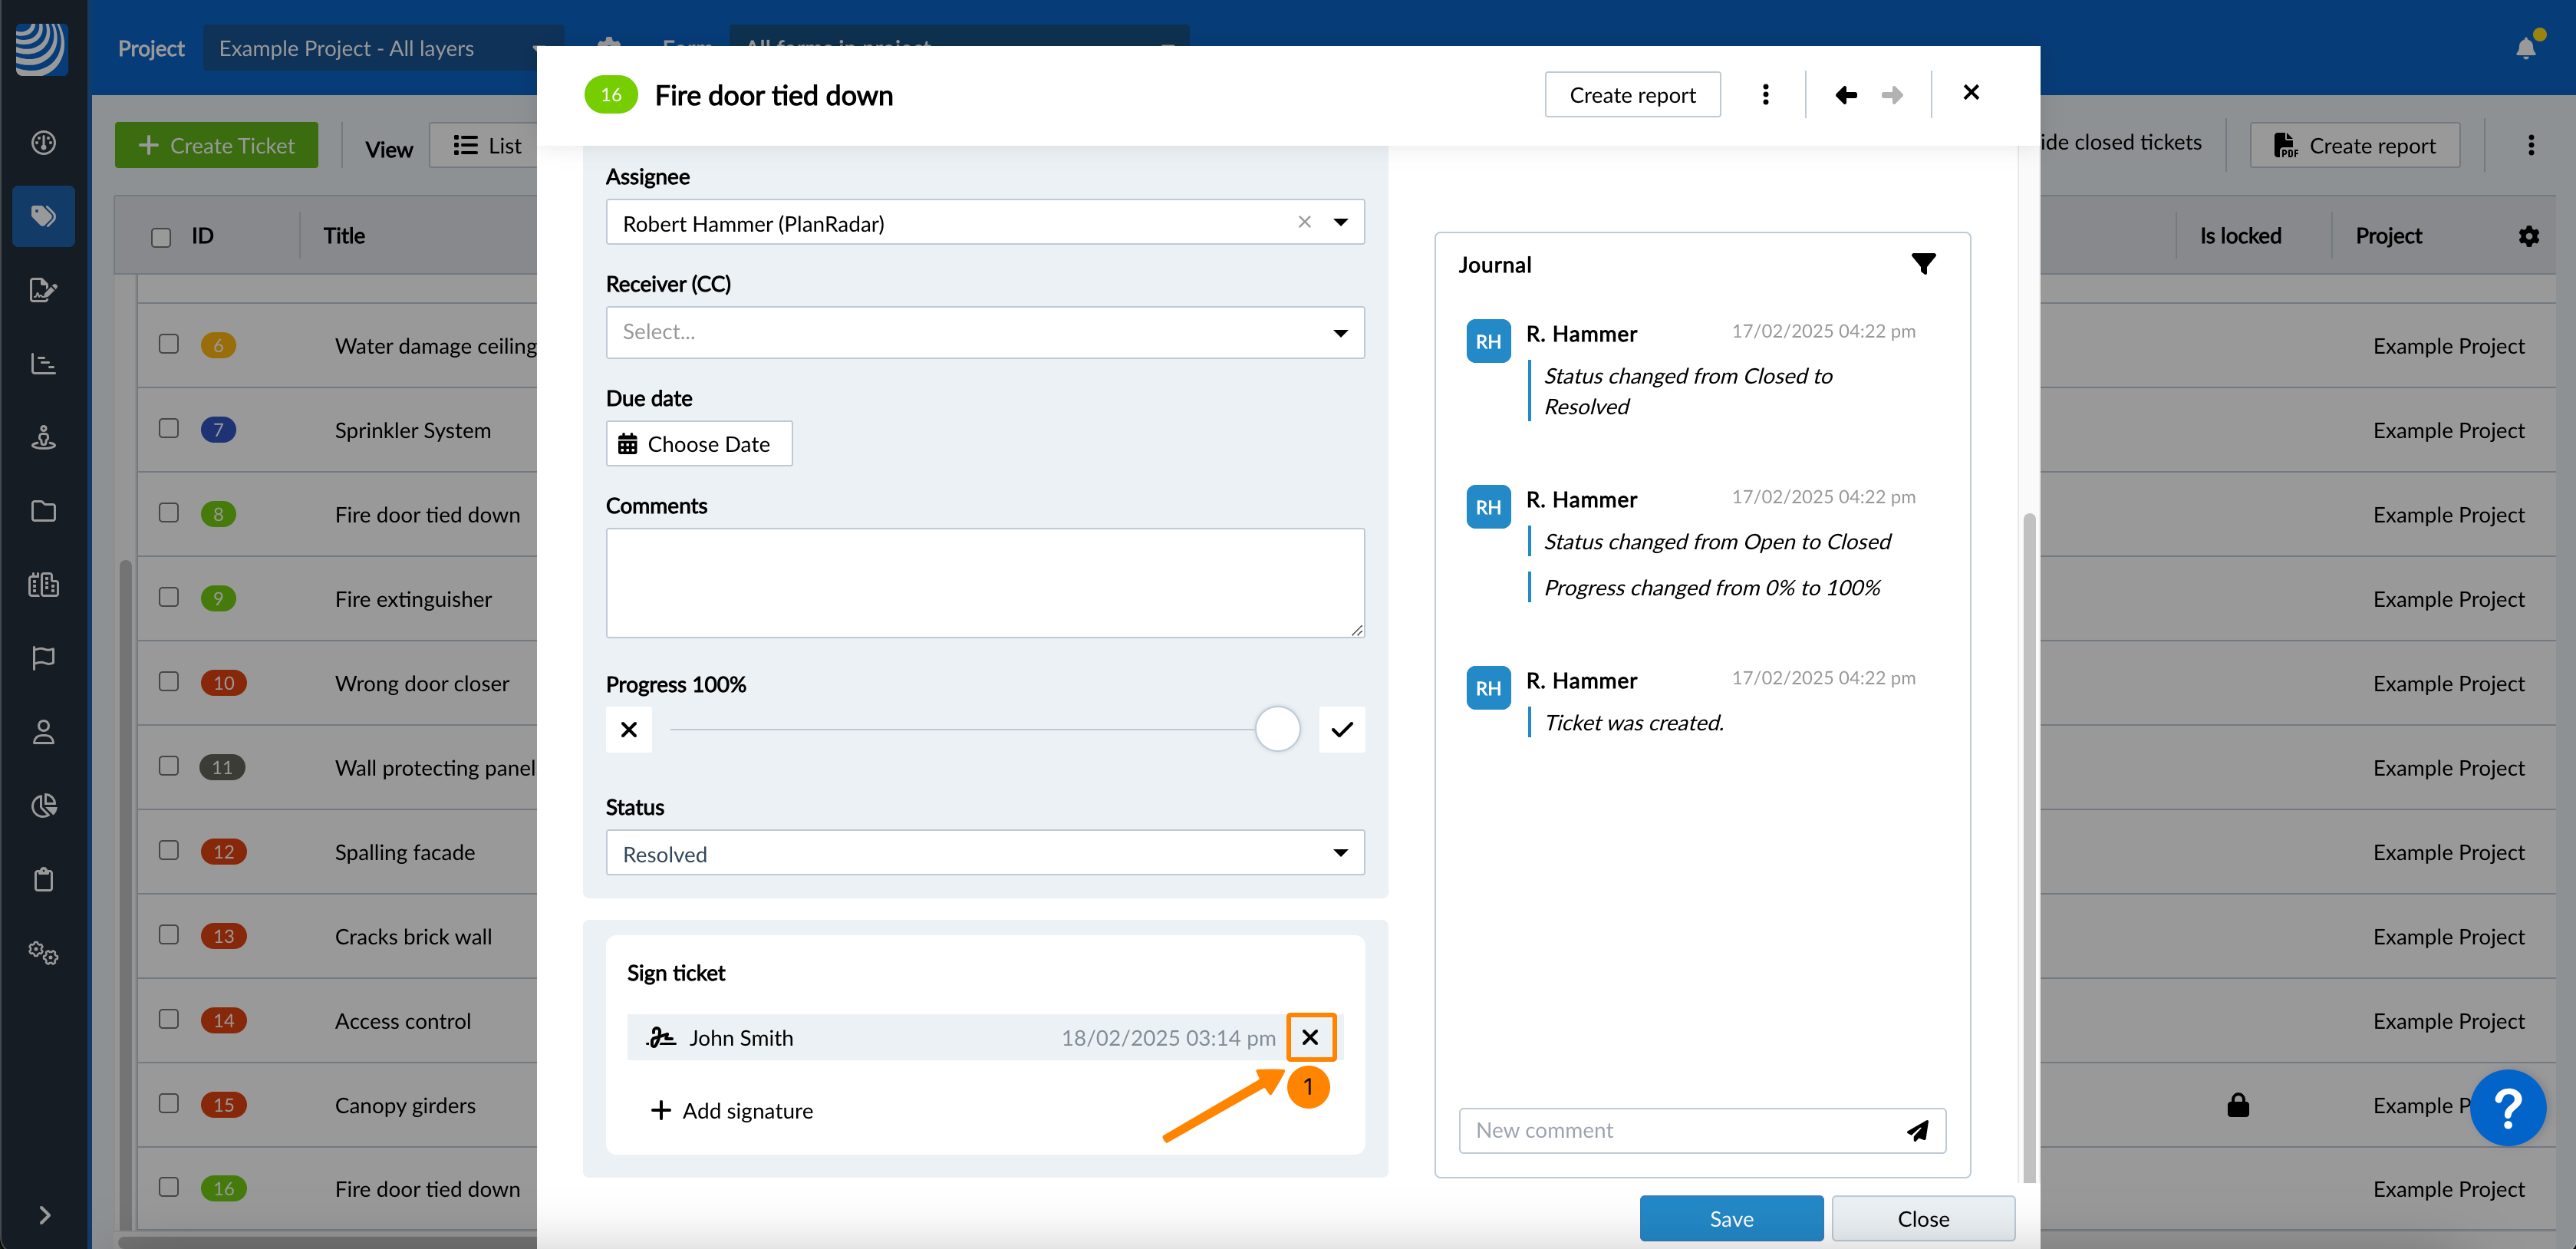The width and height of the screenshot is (2576, 1249).
Task: Expand the Assignee dropdown arrow
Action: tap(1340, 222)
